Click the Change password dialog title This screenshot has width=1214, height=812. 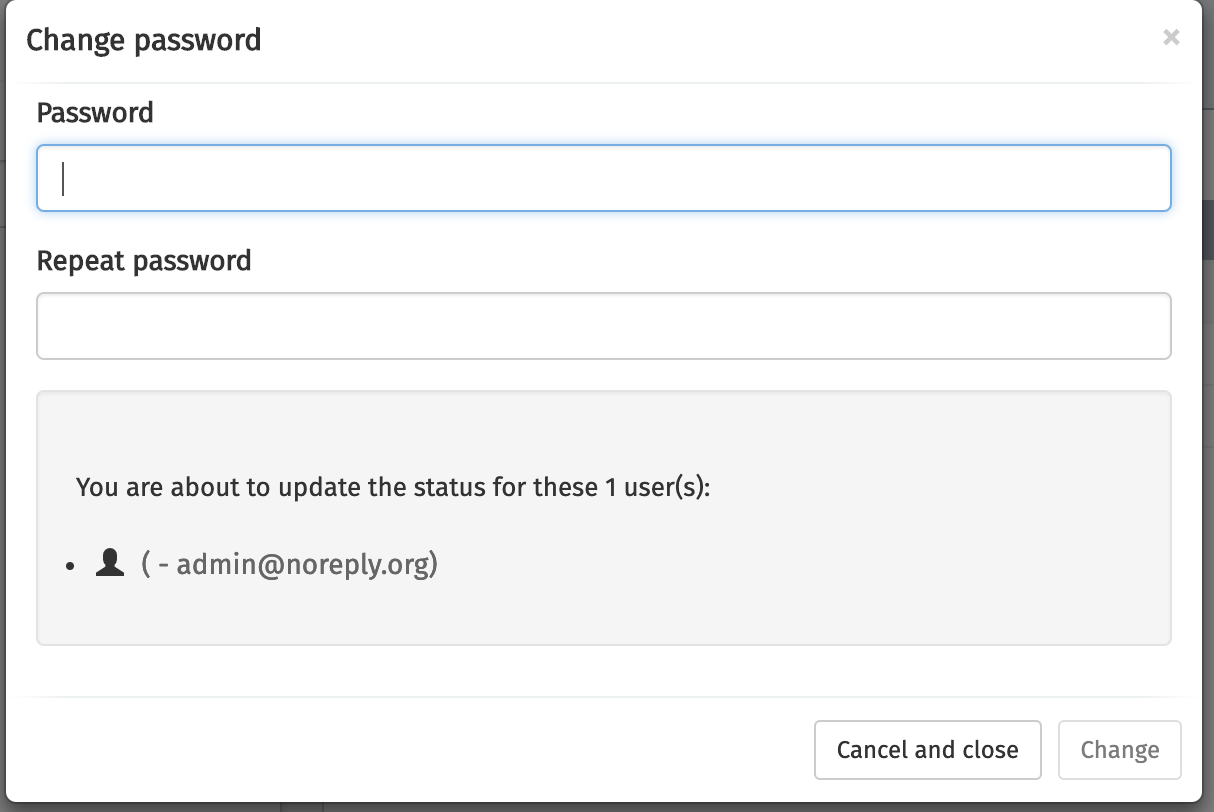click(144, 40)
